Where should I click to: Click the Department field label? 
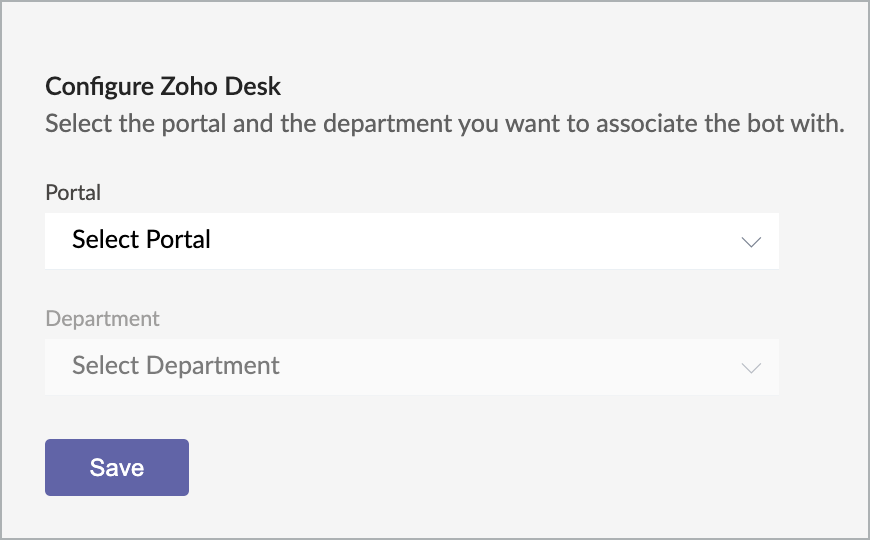point(102,319)
